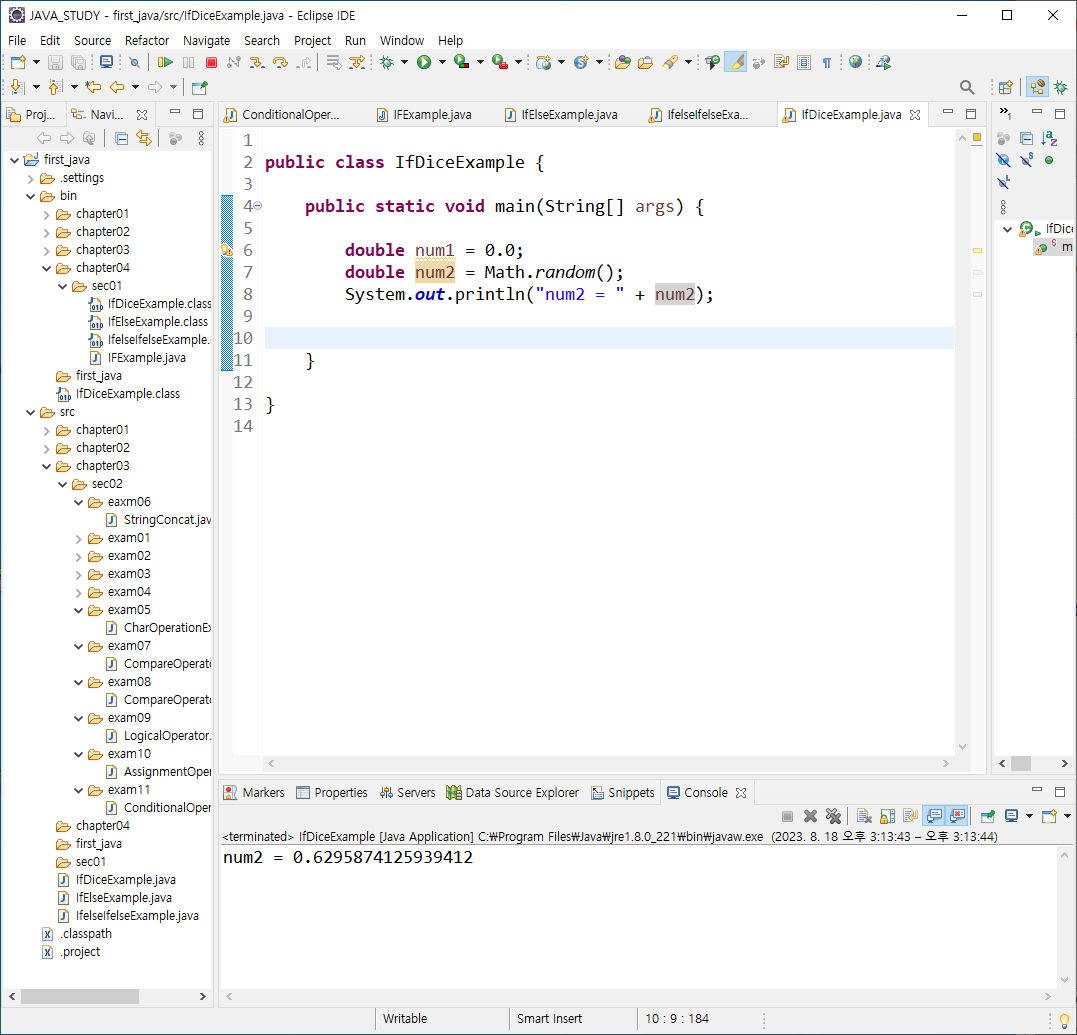Toggle Word Wrap in toolbar
1077x1035 pixels.
[782, 62]
